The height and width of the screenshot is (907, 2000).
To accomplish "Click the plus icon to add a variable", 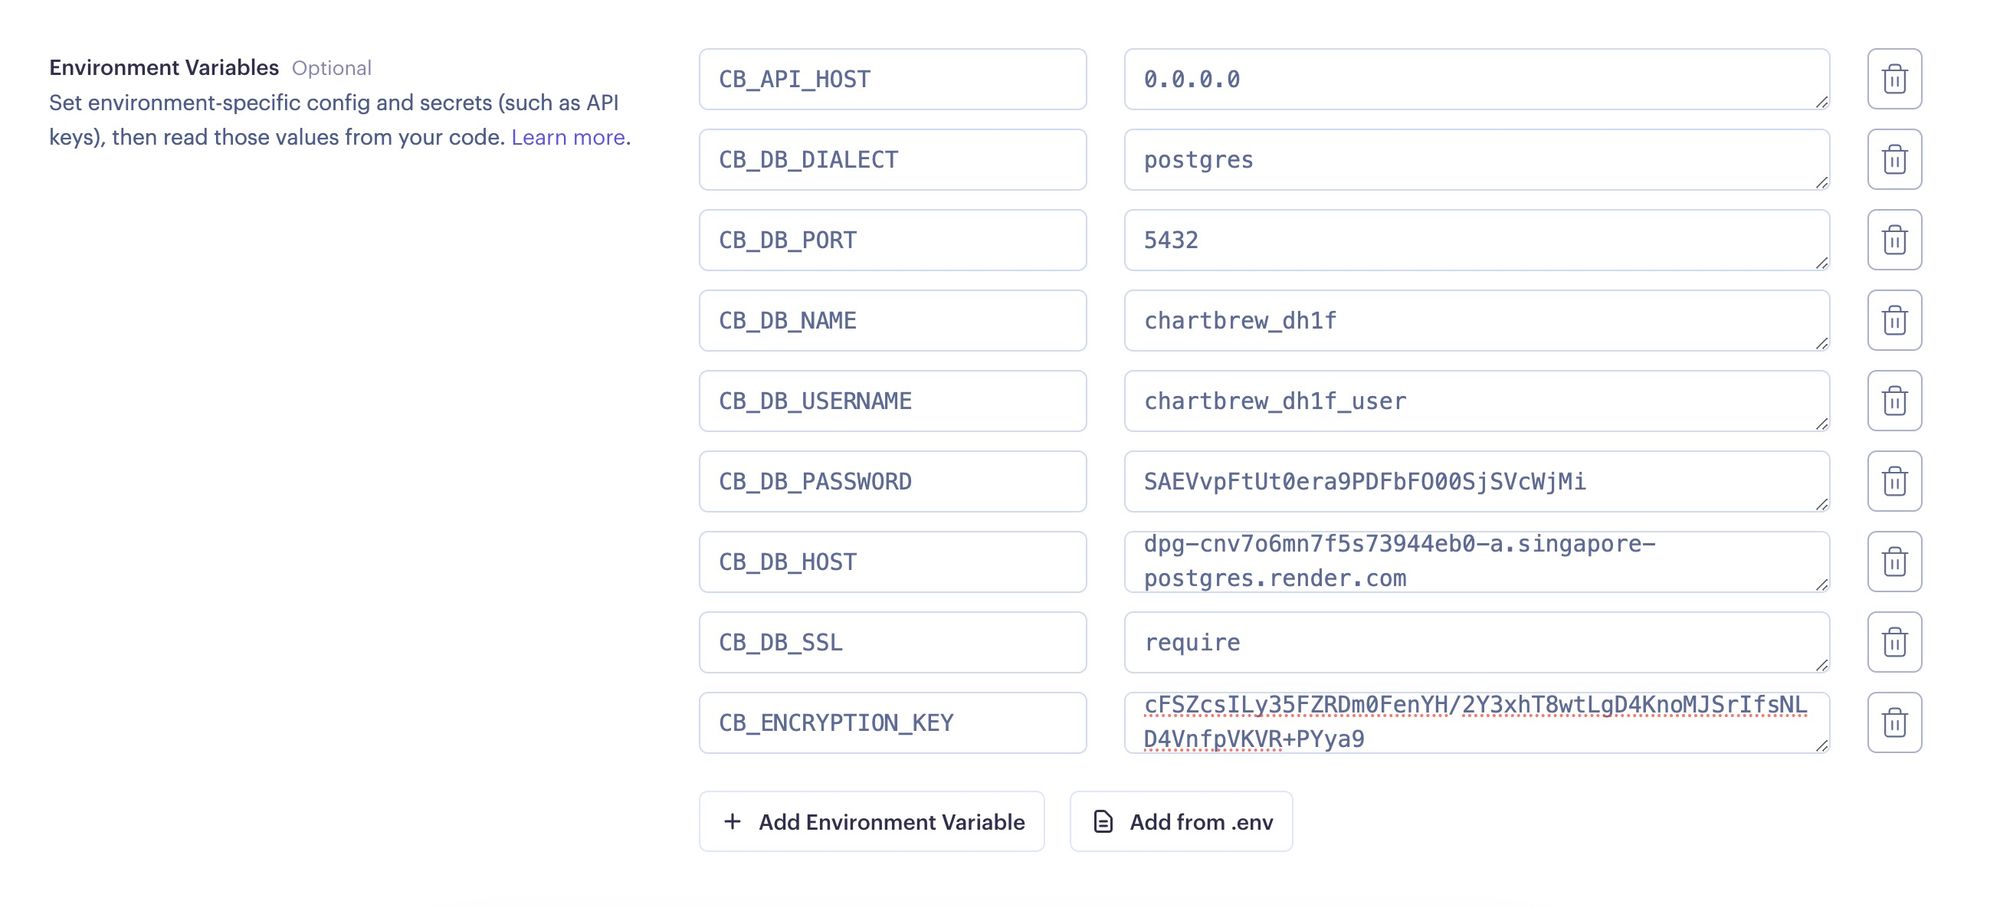I will 731,821.
